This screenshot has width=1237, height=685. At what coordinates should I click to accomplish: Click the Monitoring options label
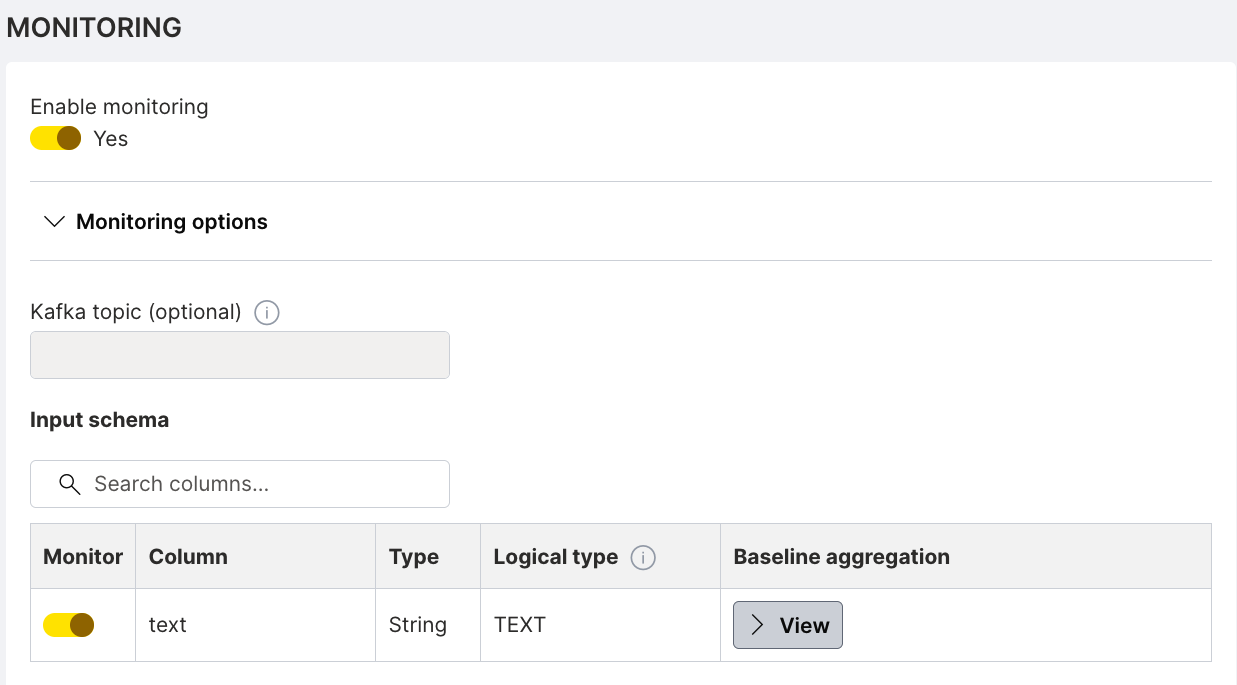point(171,221)
